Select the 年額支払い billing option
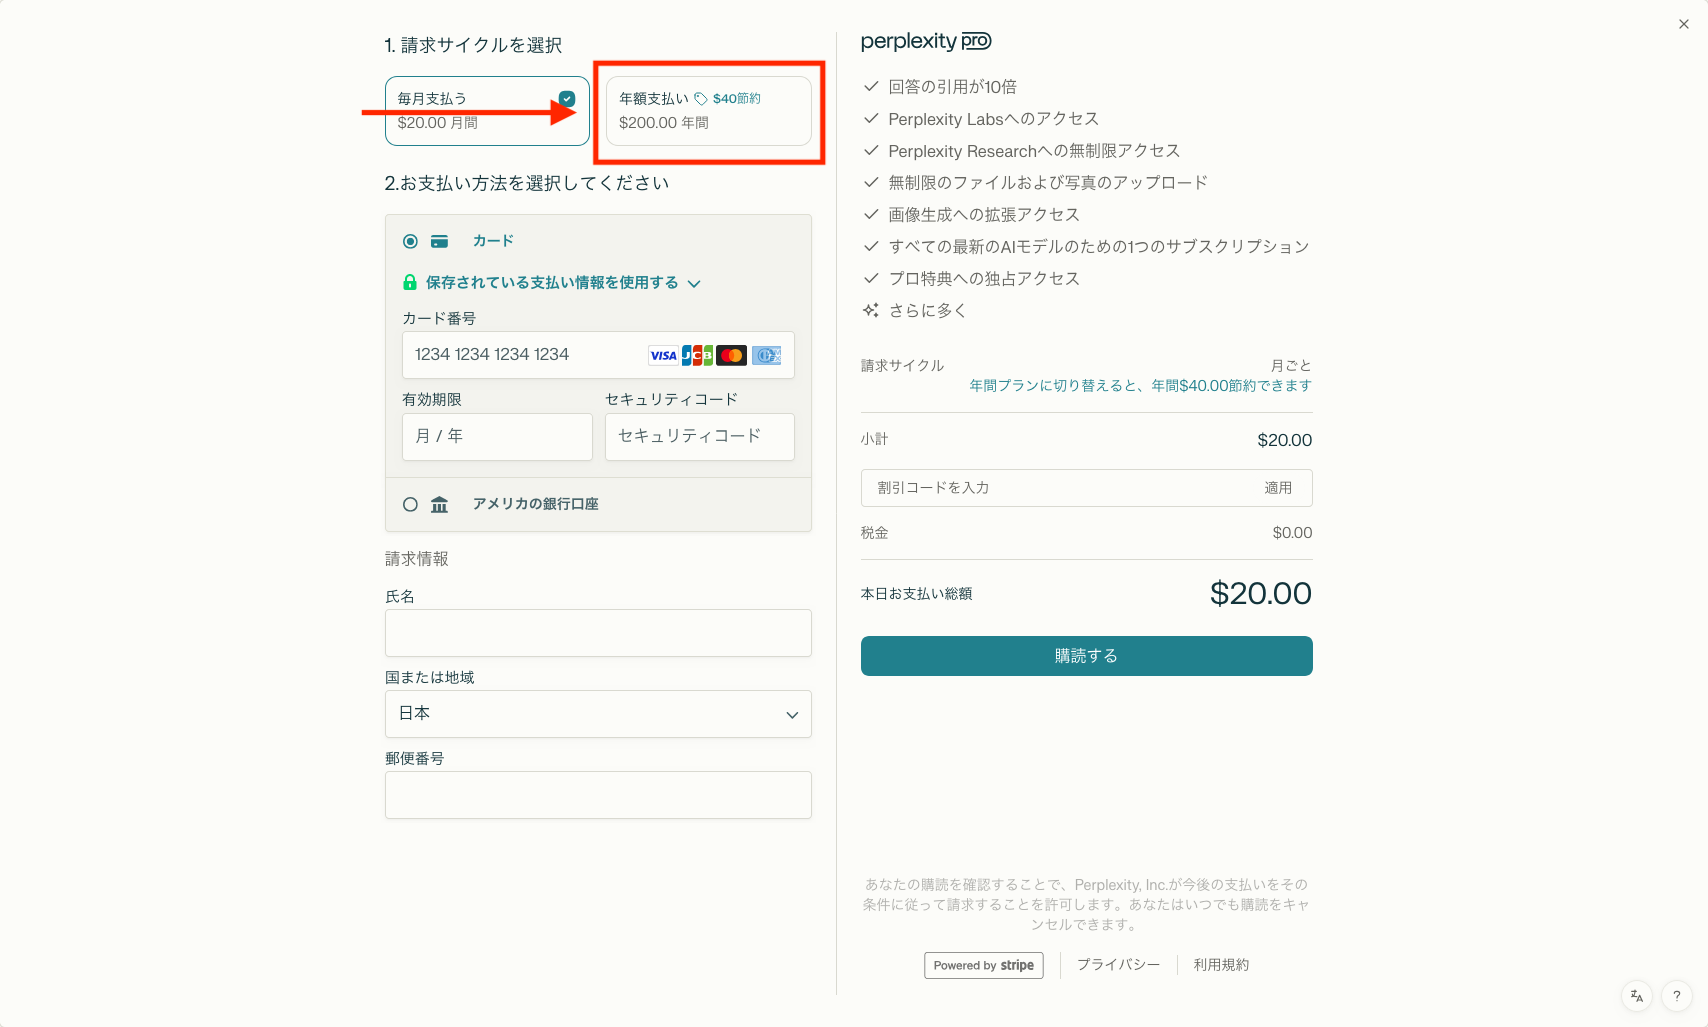Screen dimensions: 1708x1027 tap(708, 111)
